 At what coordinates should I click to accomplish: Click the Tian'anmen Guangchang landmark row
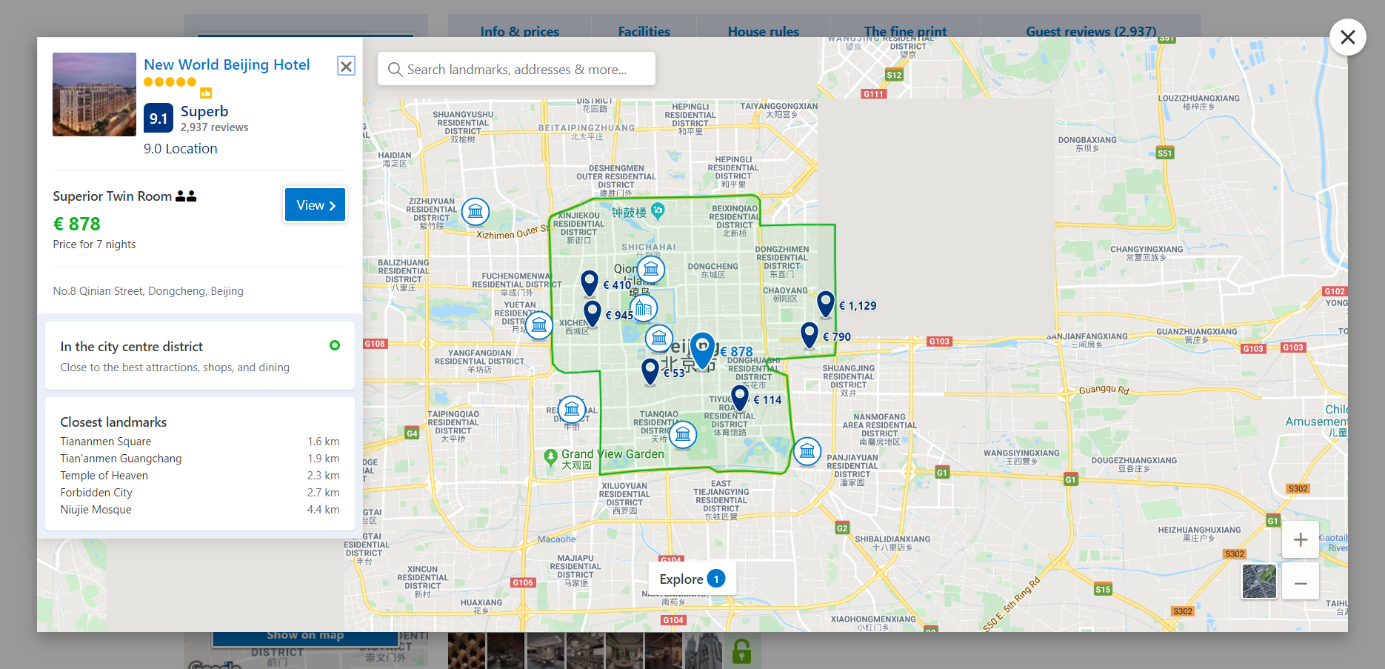[x=200, y=458]
